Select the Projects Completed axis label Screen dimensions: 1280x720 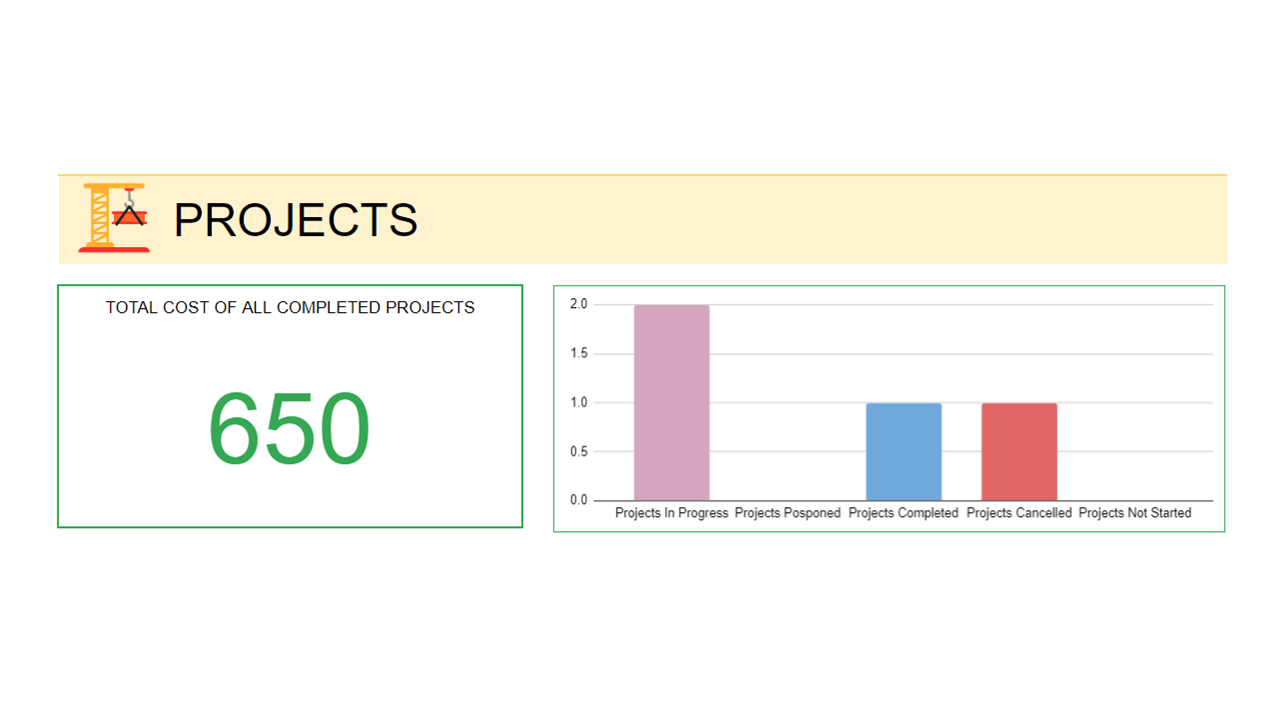pos(904,513)
